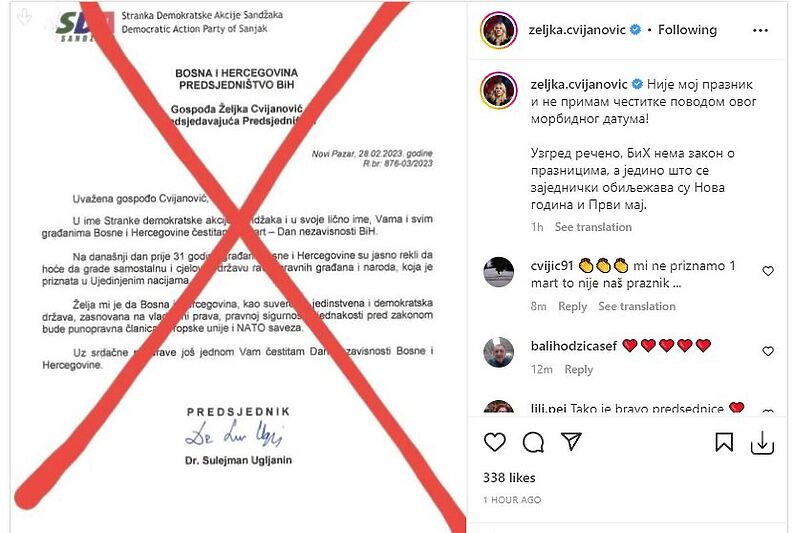Like cvijic91's comment
The height and width of the screenshot is (533, 800).
point(768,271)
